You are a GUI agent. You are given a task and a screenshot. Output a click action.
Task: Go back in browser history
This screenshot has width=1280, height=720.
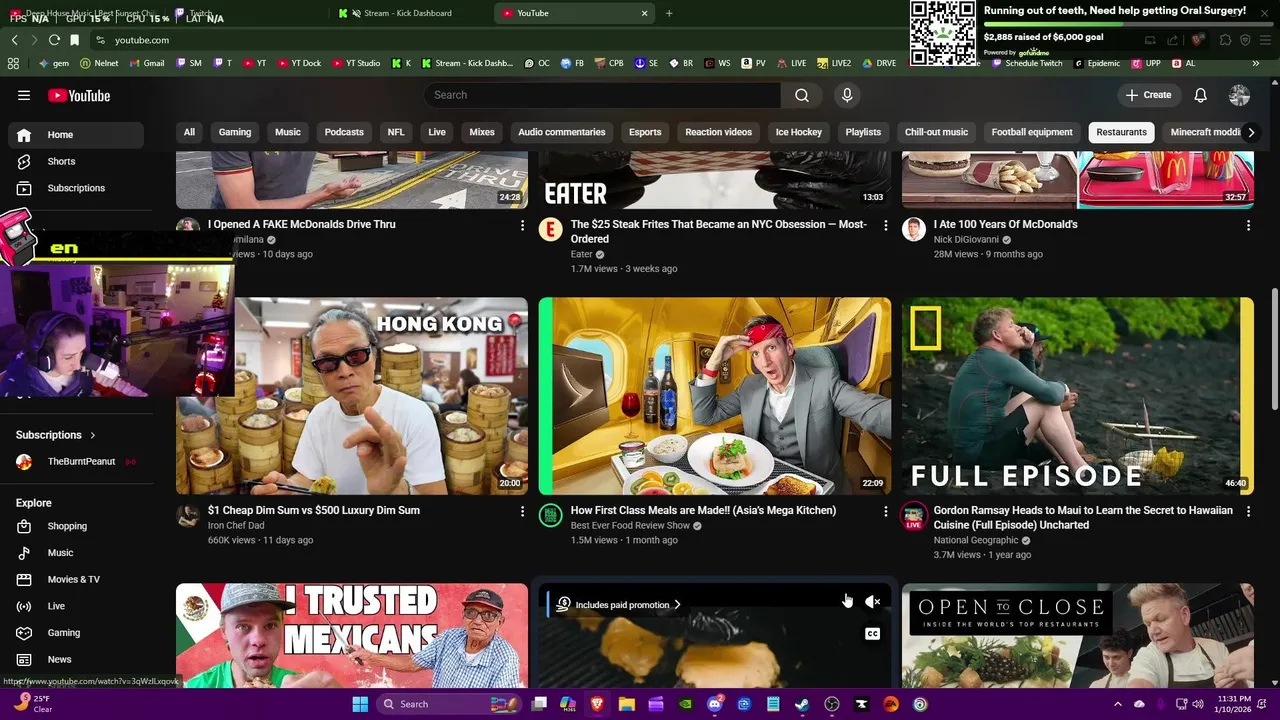pos(14,40)
